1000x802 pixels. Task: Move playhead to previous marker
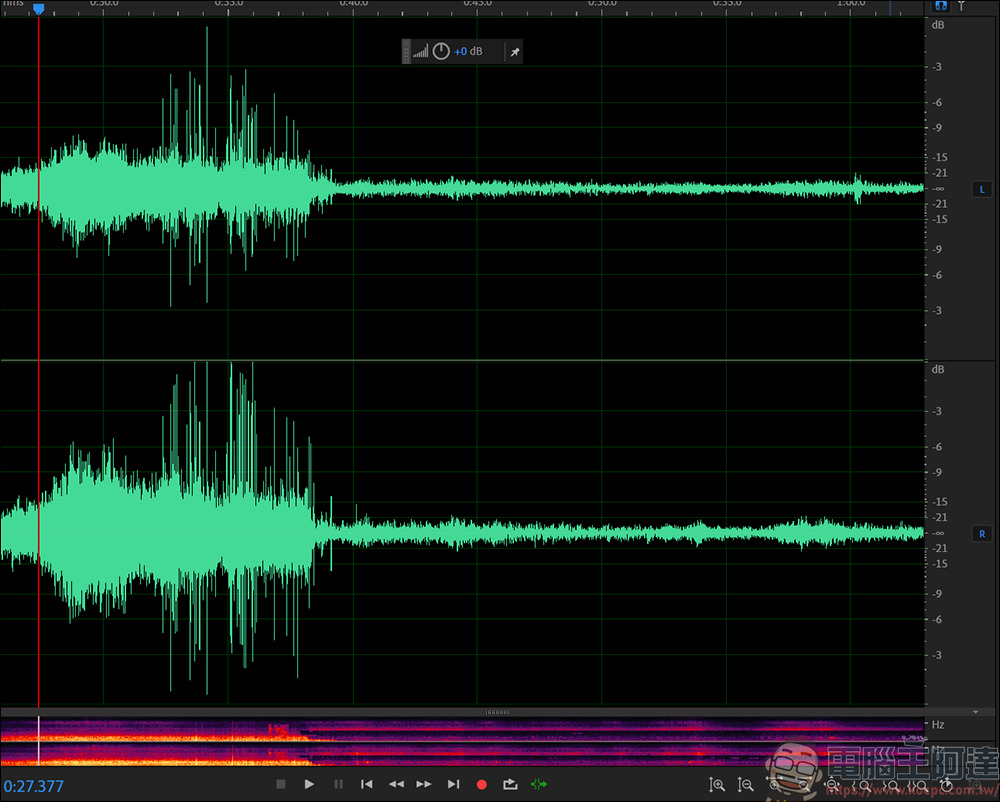click(367, 785)
